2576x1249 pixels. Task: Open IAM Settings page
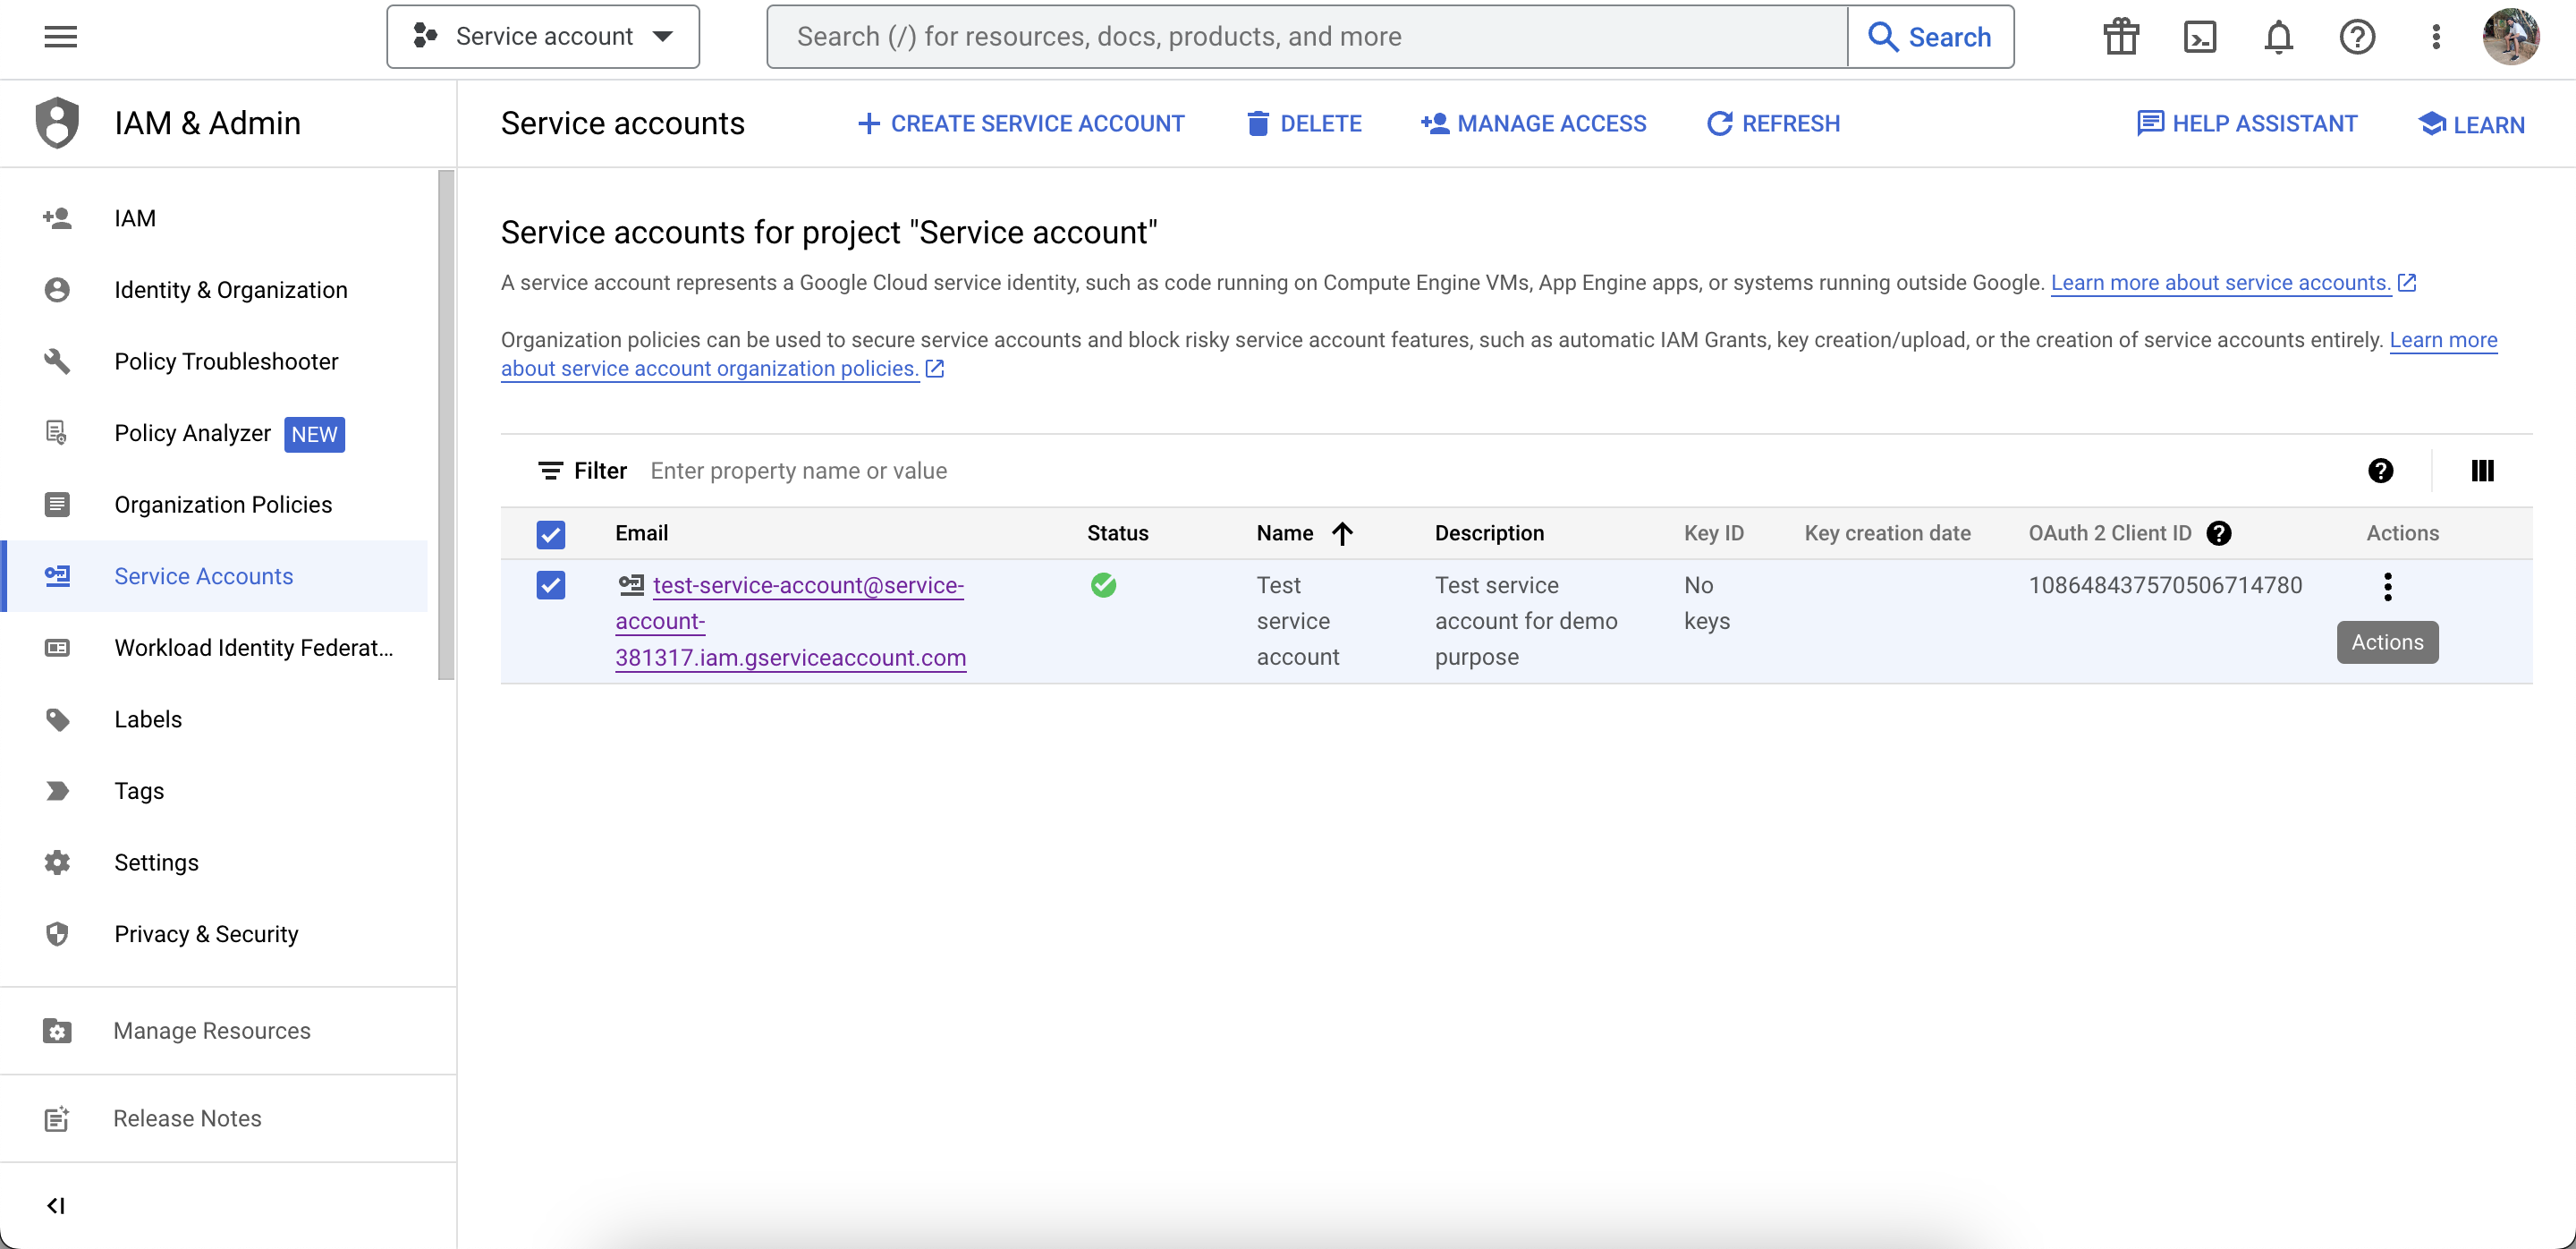pos(214,862)
